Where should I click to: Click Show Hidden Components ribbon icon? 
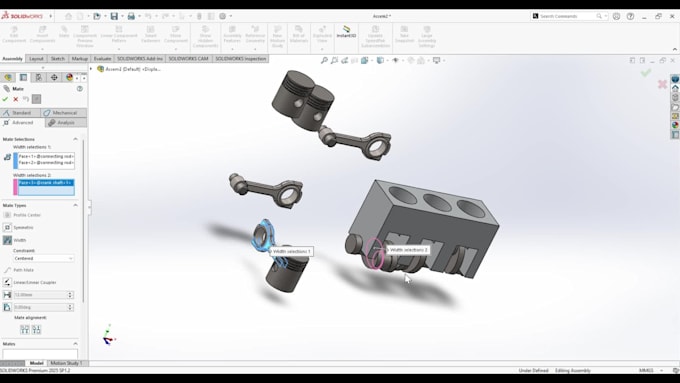coord(206,36)
